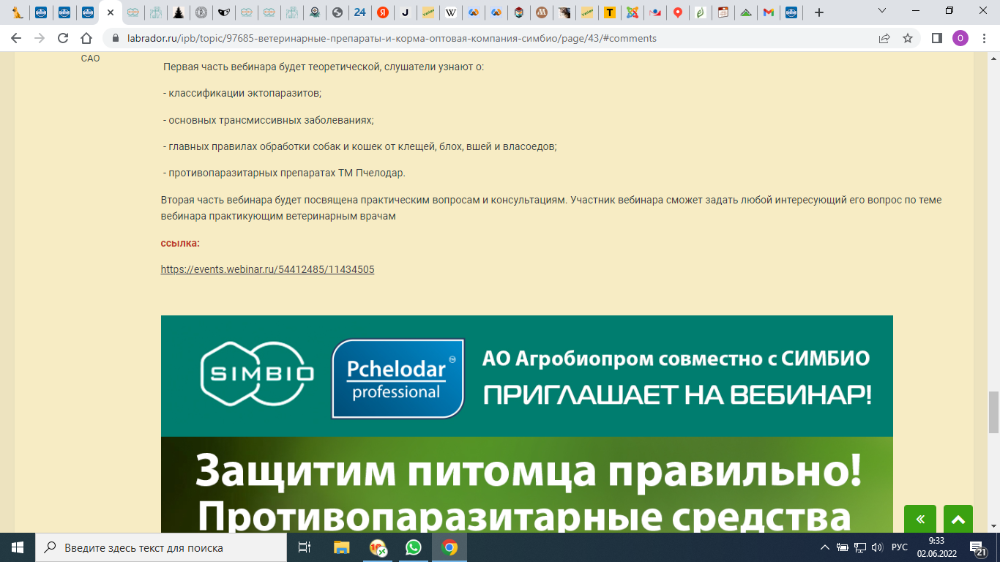1000x562 pixels.
Task: Open the webinar.ru event link
Action: click(267, 269)
